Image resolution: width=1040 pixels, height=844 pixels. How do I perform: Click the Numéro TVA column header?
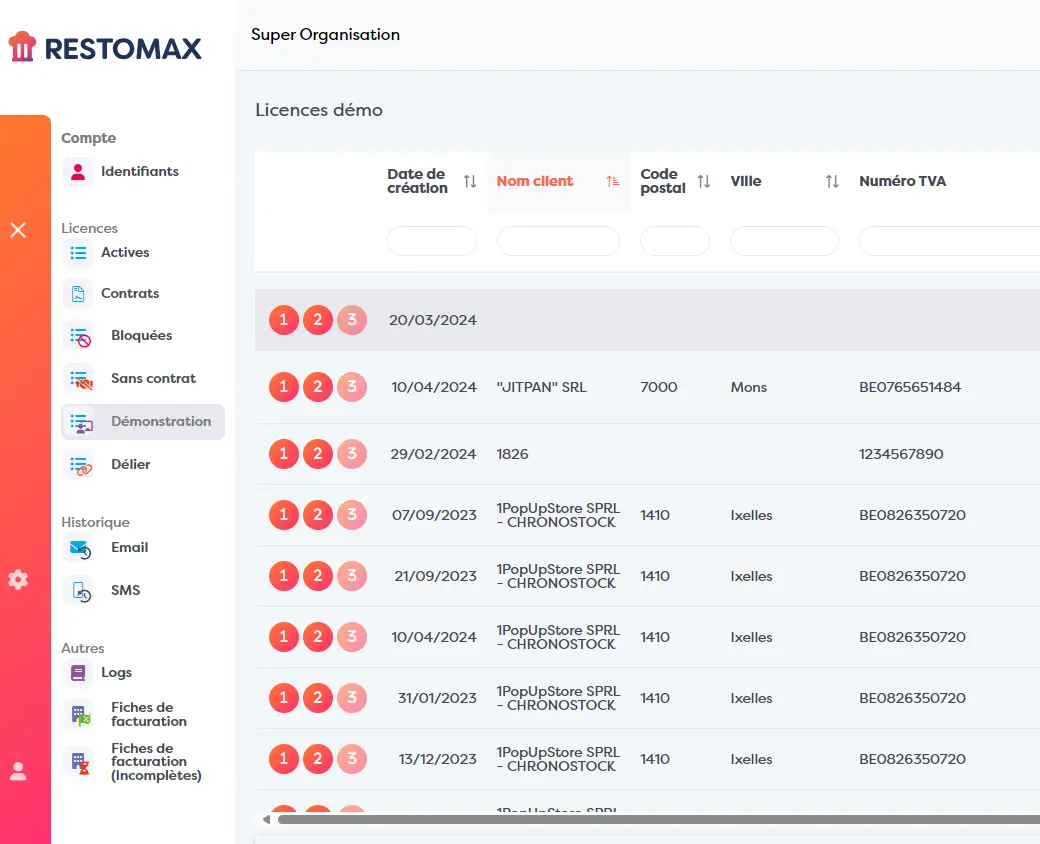(903, 181)
